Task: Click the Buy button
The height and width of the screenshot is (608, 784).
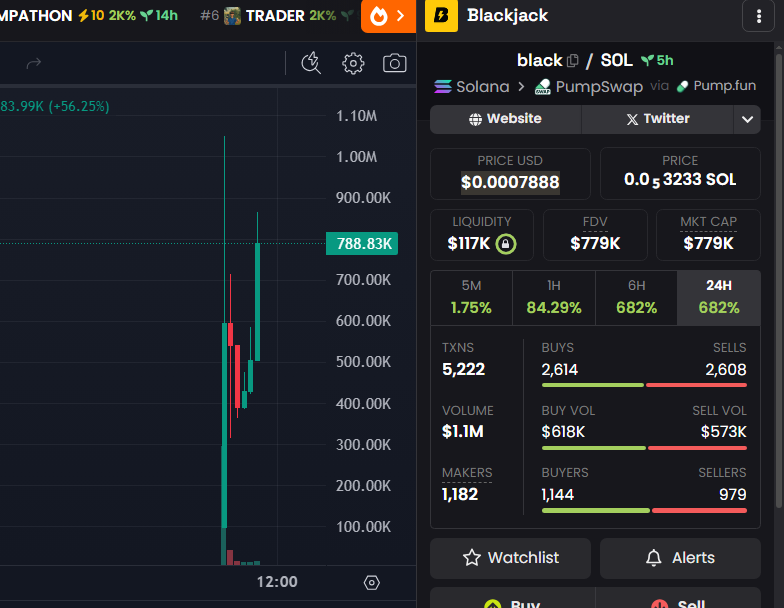Action: coord(512,599)
